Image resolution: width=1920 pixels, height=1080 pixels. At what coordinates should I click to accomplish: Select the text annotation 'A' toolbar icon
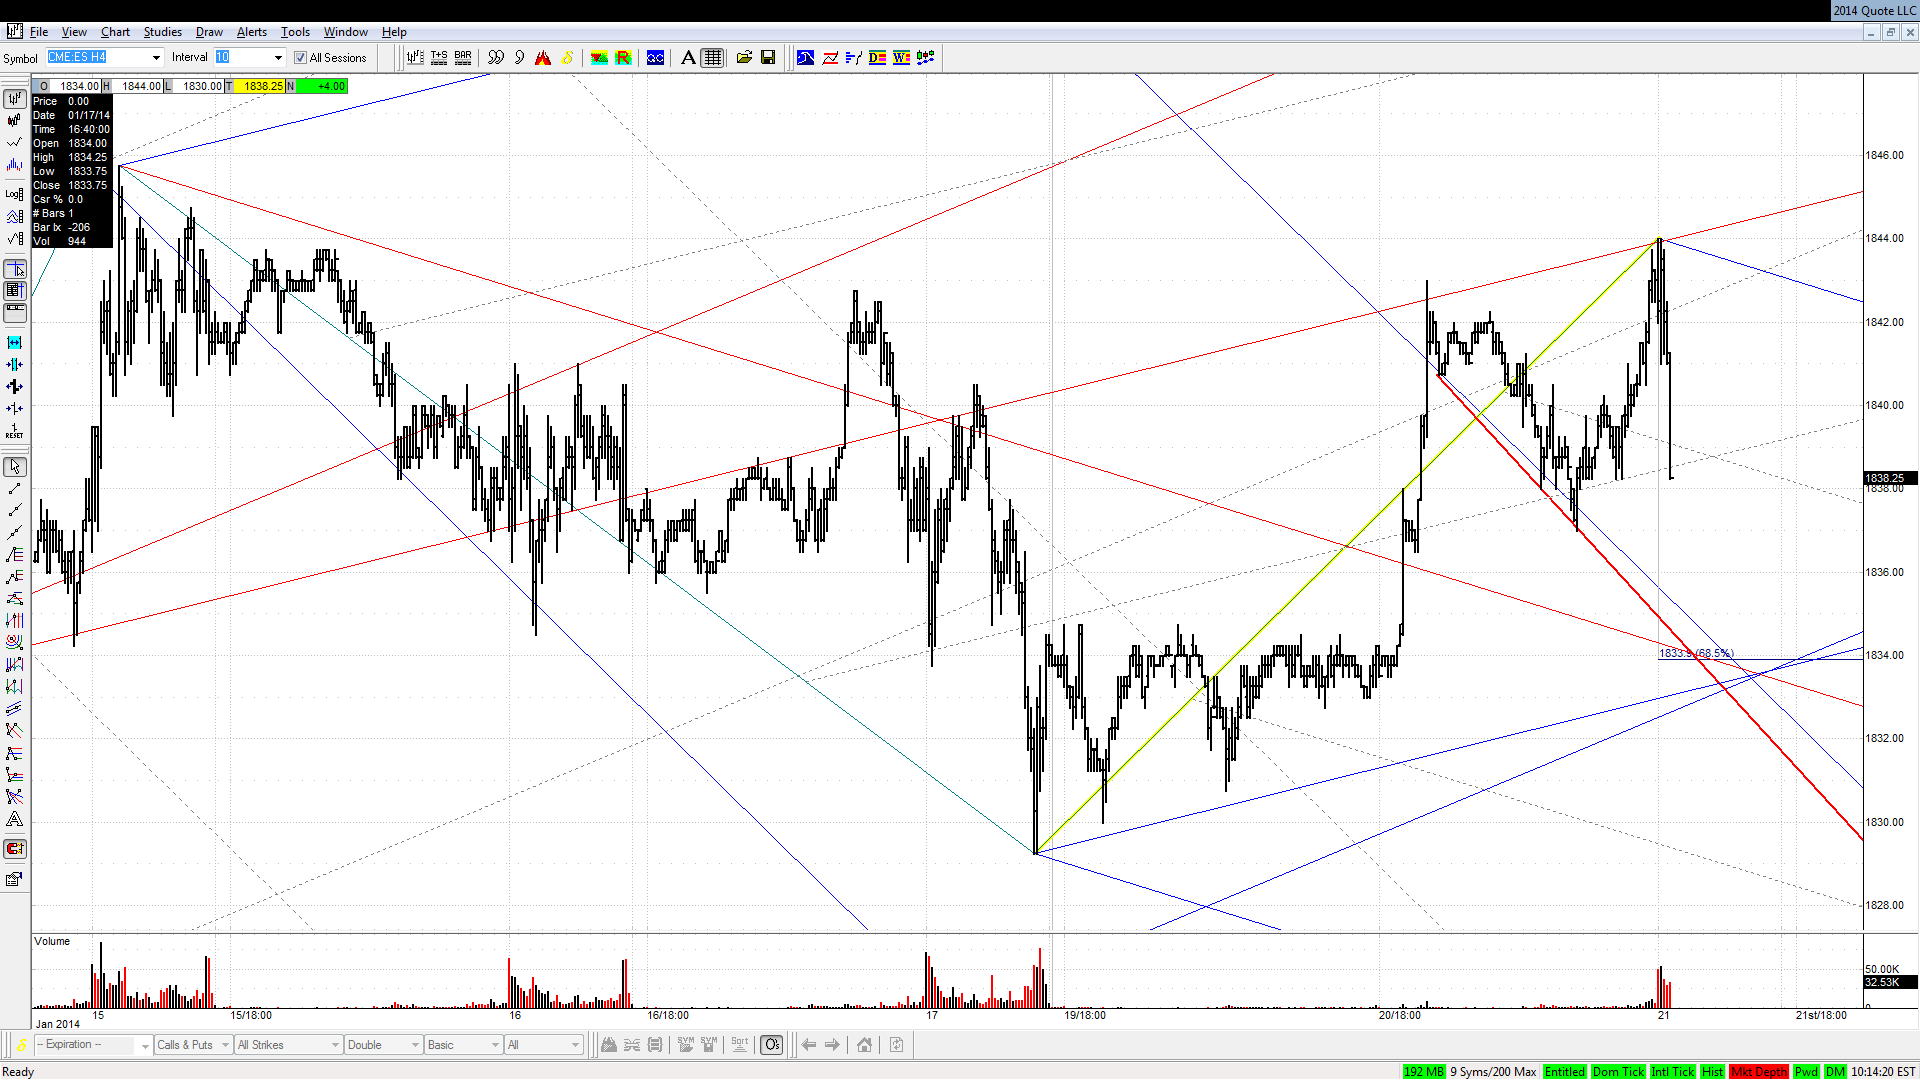688,58
